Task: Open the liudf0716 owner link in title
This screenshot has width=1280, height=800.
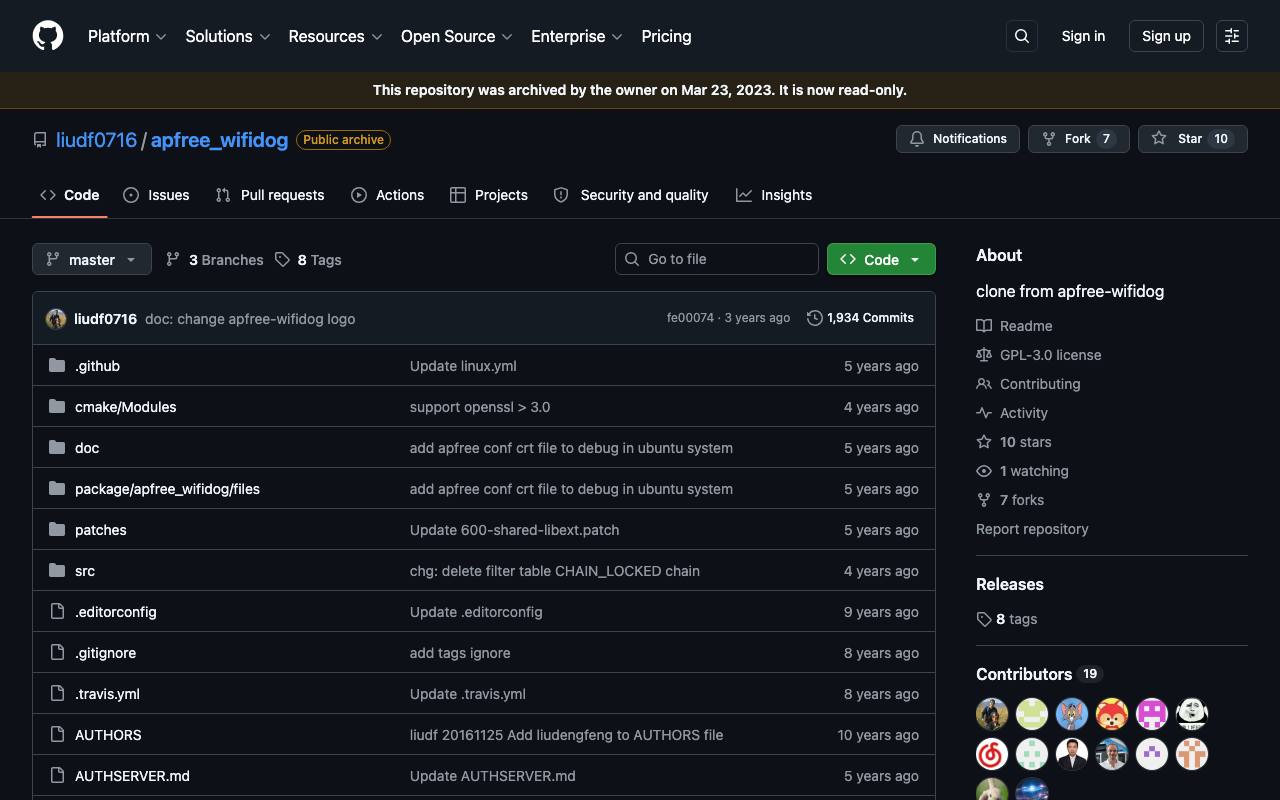Action: (96, 140)
